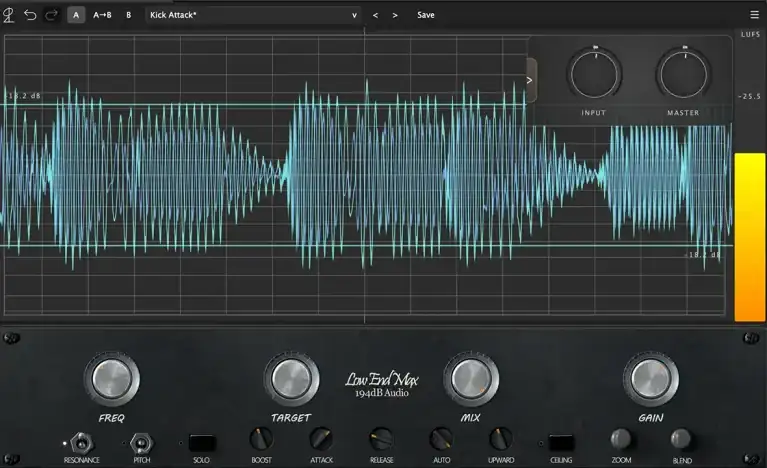Open the hamburger menu
Image resolution: width=767 pixels, height=468 pixels.
tap(754, 15)
